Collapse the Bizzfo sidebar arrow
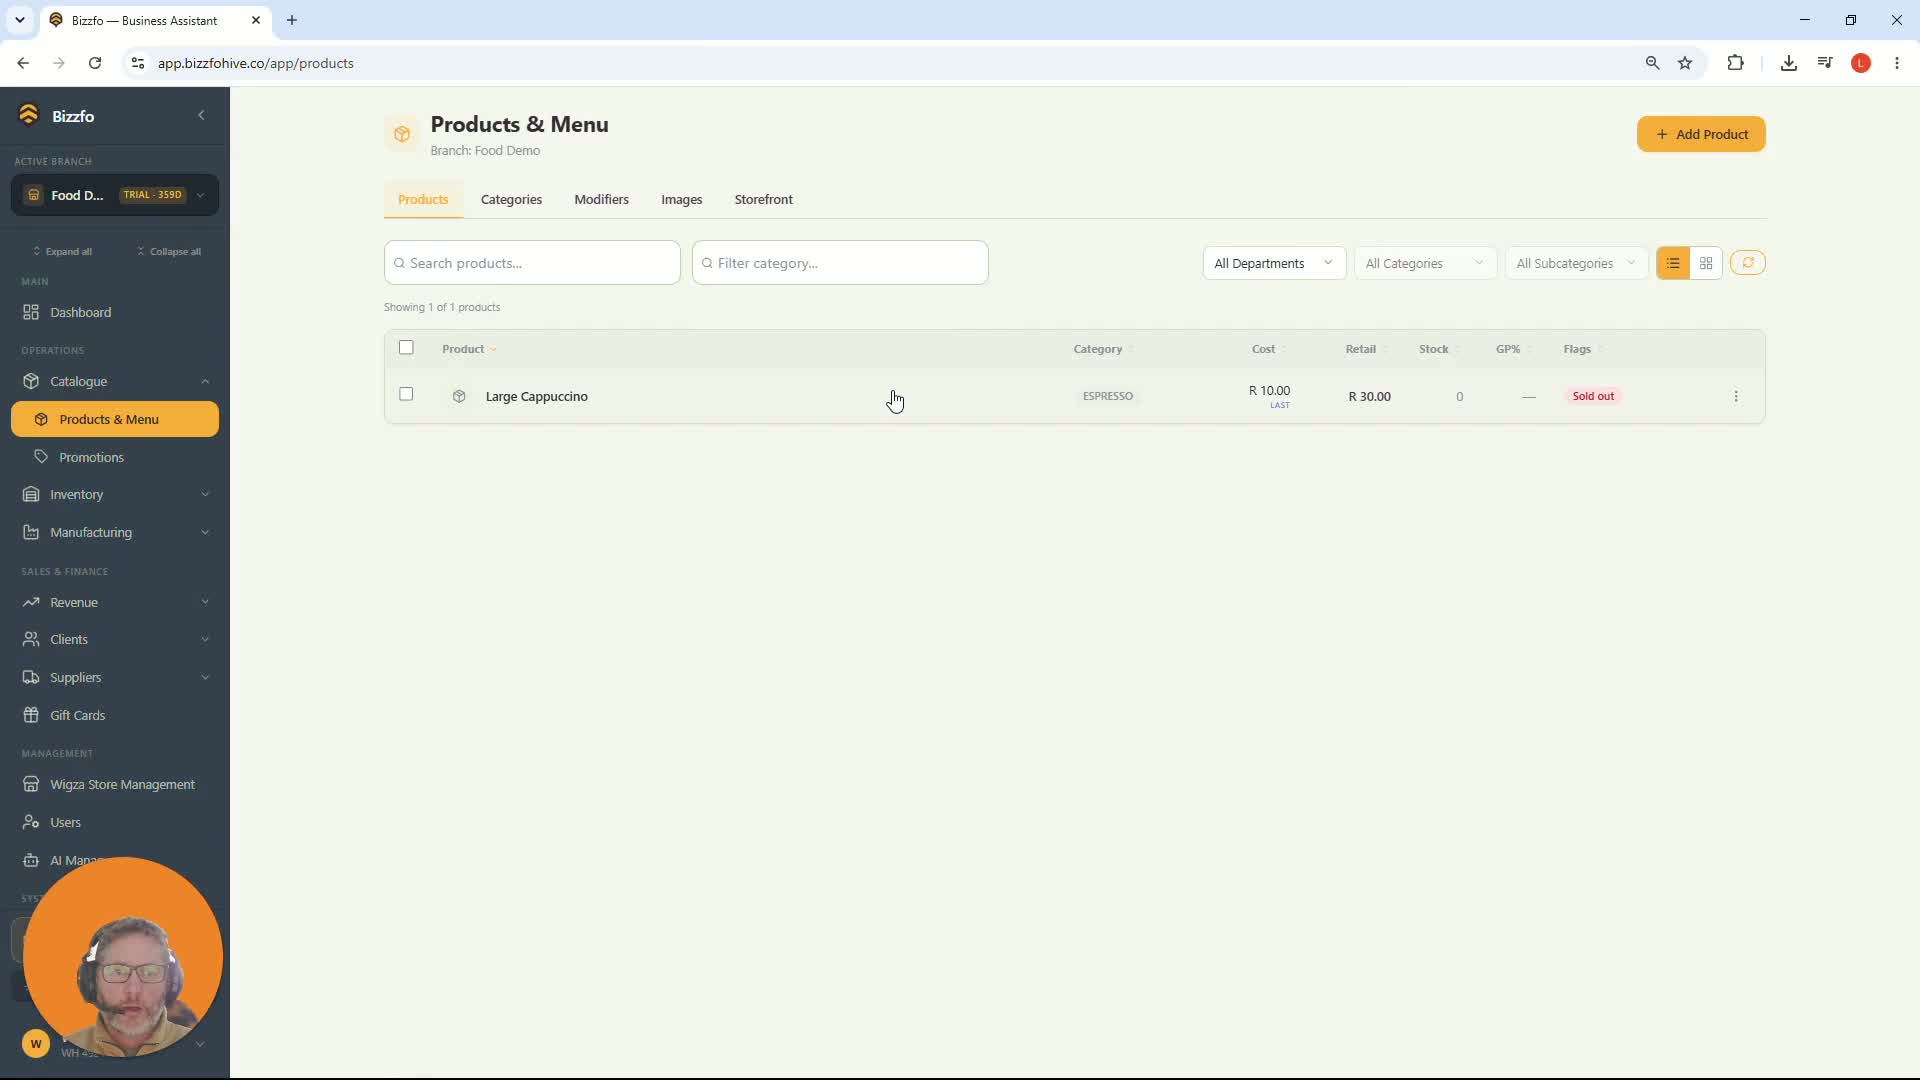This screenshot has width=1920, height=1080. (x=201, y=116)
